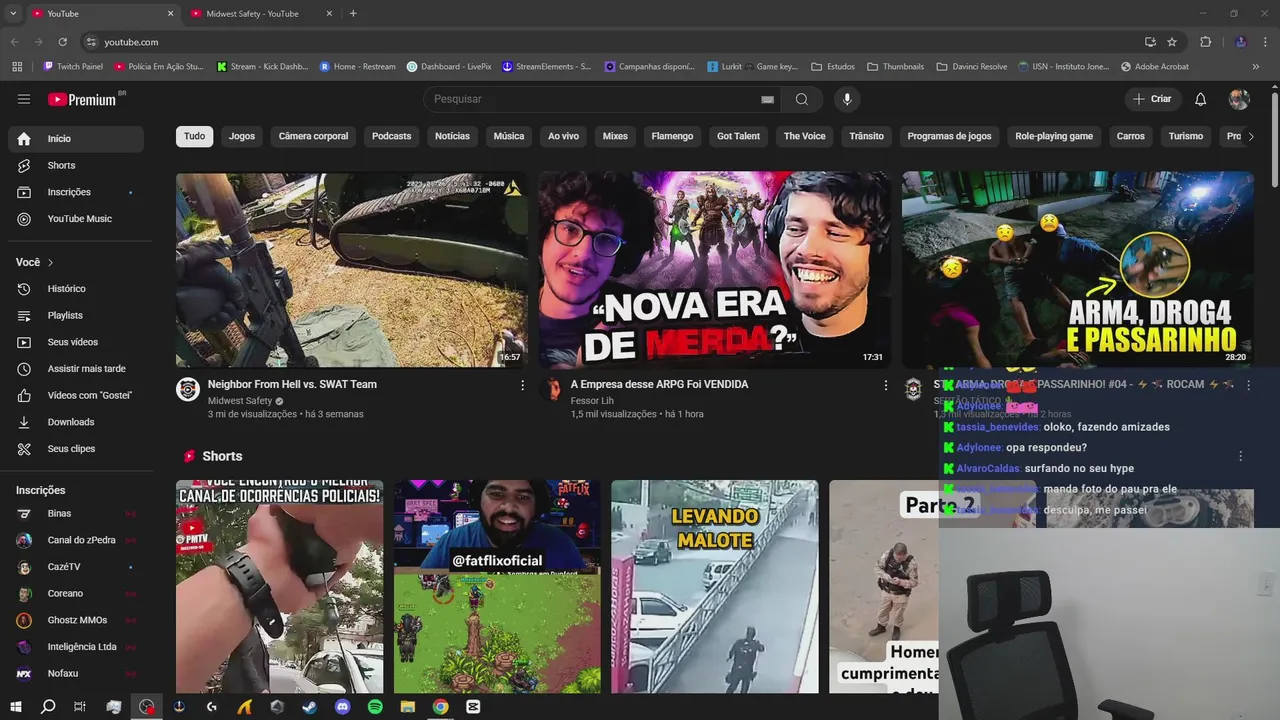Open Thumbnails bookmarks folder
Image resolution: width=1280 pixels, height=720 pixels.
click(x=895, y=67)
